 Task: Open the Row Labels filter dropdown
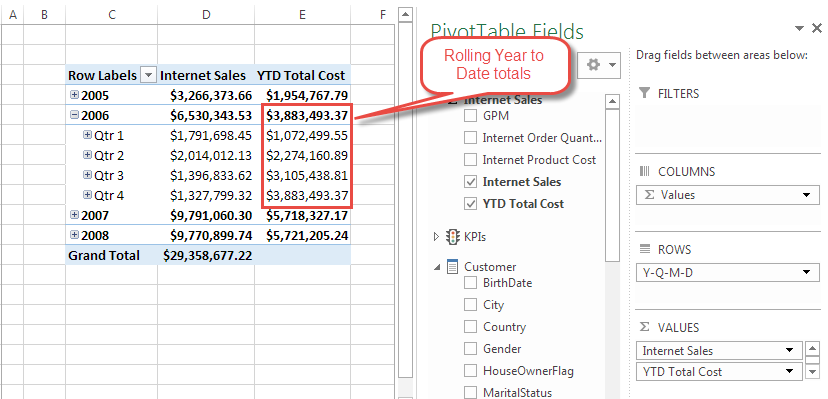[x=148, y=75]
